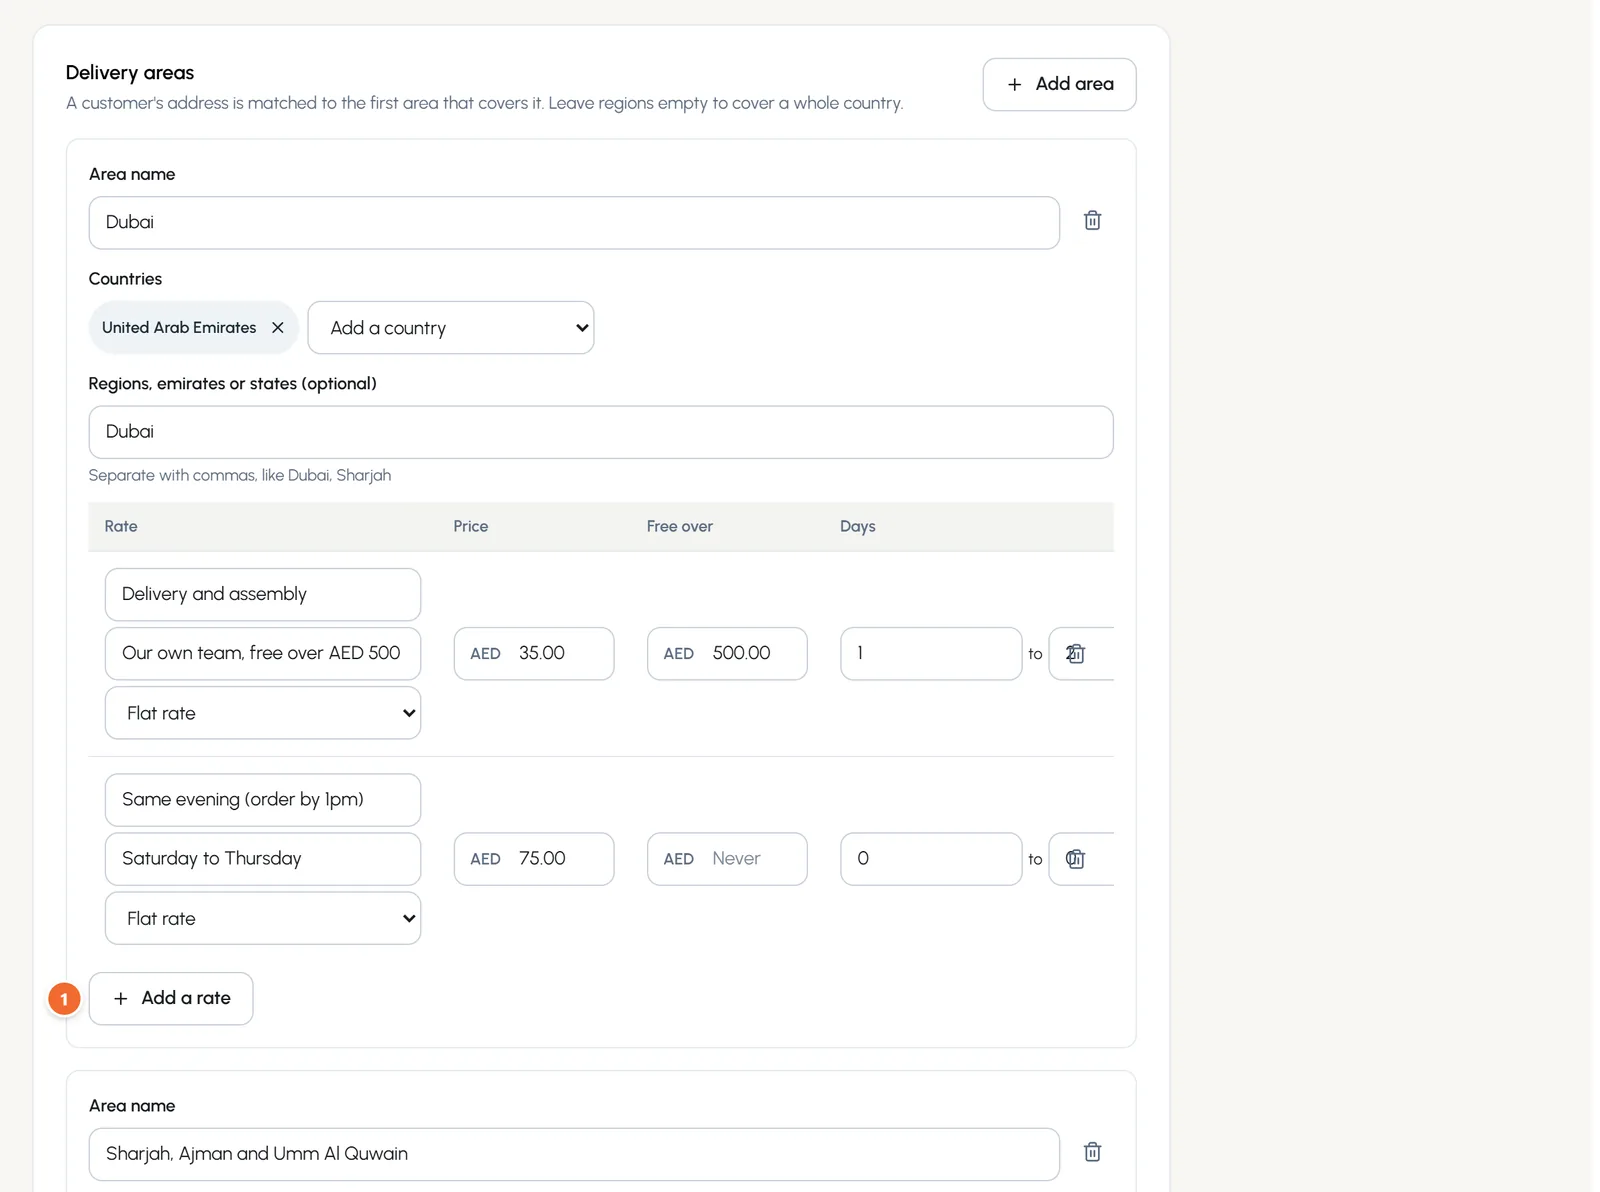Click the Price column header
This screenshot has height=1192, width=1600.
tap(470, 526)
